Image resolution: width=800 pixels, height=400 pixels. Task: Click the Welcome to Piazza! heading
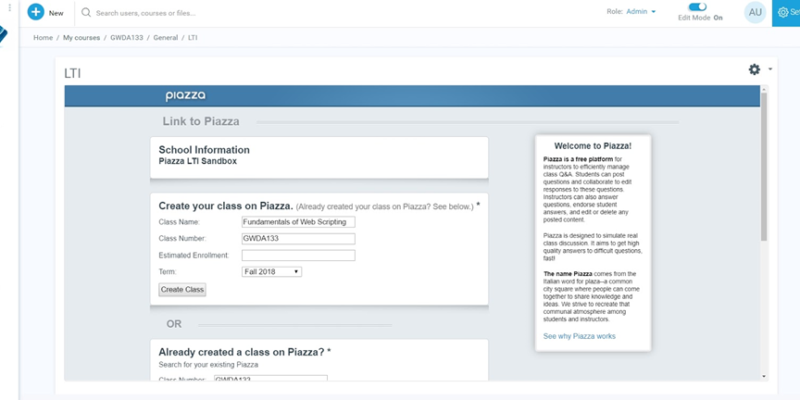click(x=593, y=146)
